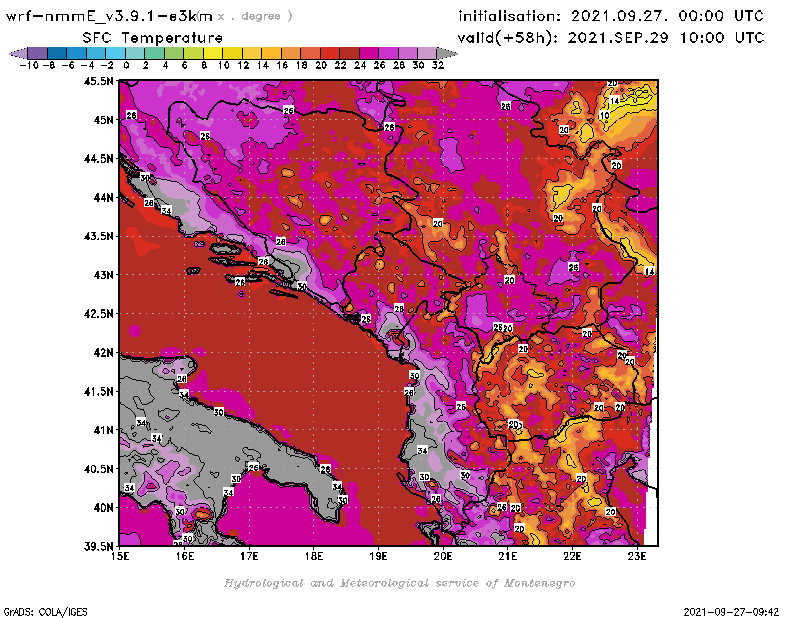Select the 19E longitude axis label
This screenshot has width=800, height=618.
pos(378,556)
